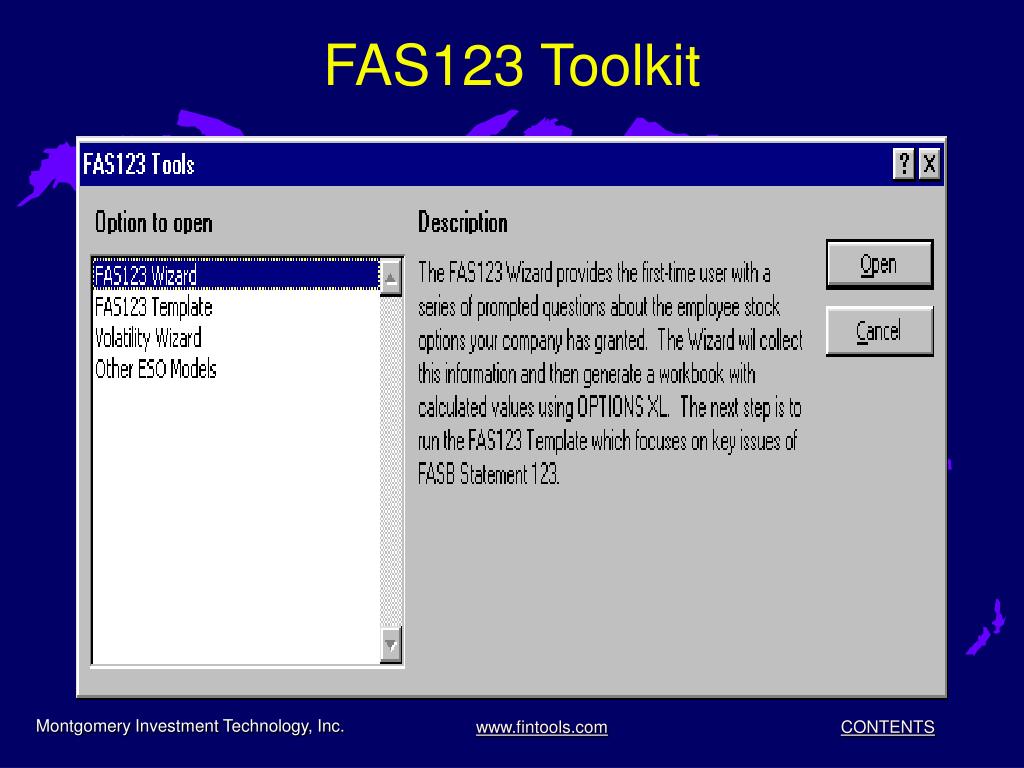This screenshot has height=768, width=1024.
Task: Click the list scrollbar up arrow
Action: 391,277
